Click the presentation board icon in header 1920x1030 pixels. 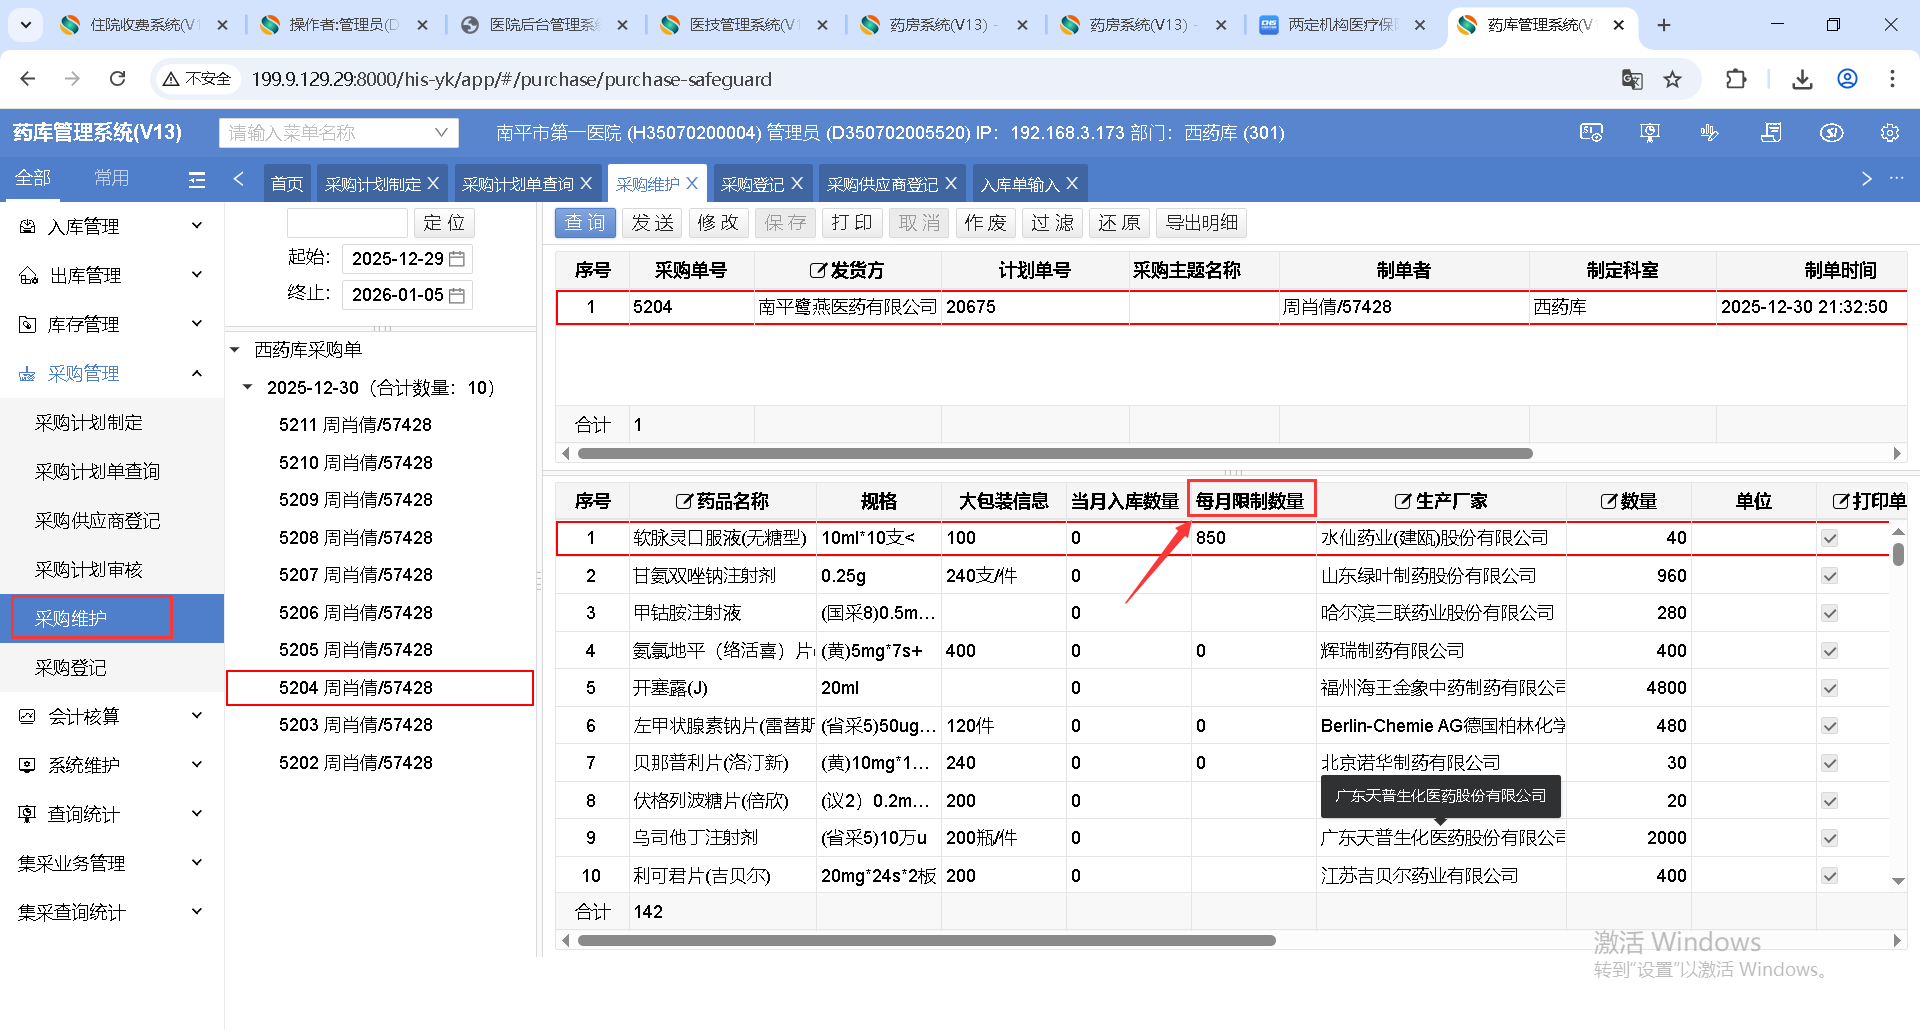coord(1650,133)
